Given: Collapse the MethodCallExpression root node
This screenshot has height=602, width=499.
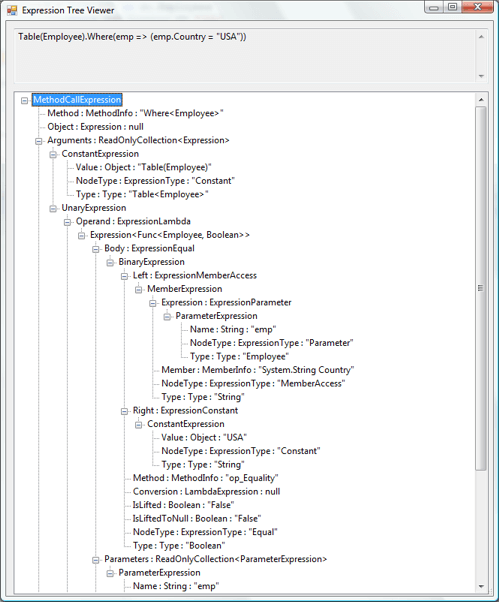Looking at the screenshot, I should tap(25, 101).
